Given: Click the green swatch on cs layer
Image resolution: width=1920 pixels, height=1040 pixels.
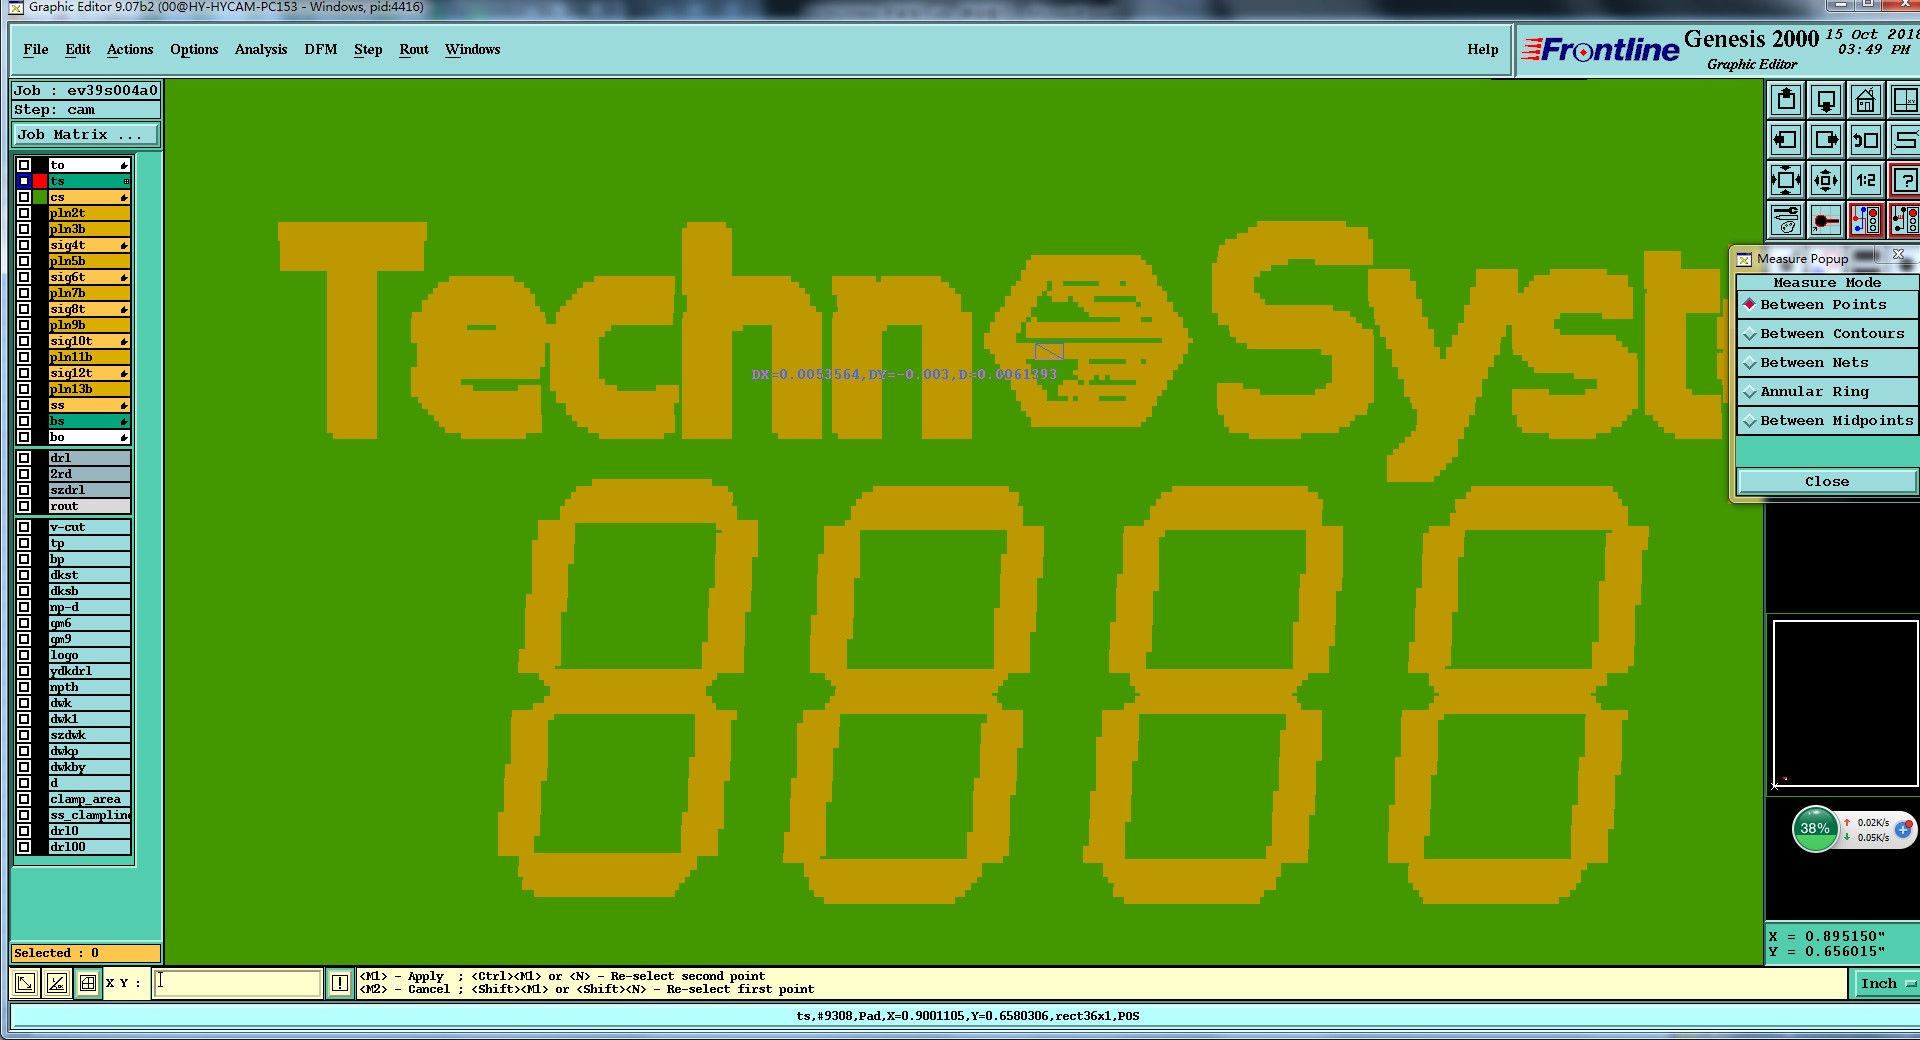Looking at the screenshot, I should point(40,197).
